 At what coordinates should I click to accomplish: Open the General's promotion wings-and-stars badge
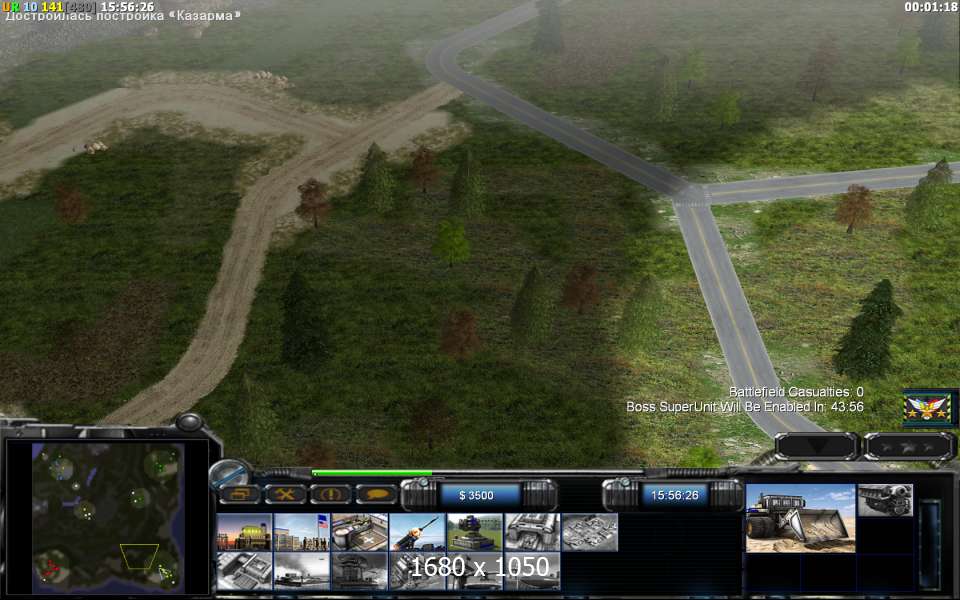click(928, 407)
